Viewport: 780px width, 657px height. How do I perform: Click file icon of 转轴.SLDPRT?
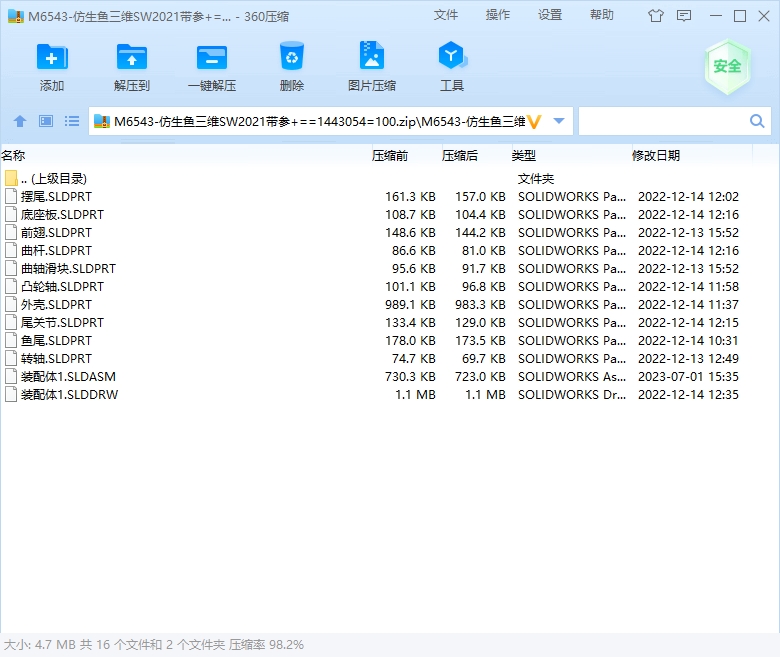coord(11,358)
